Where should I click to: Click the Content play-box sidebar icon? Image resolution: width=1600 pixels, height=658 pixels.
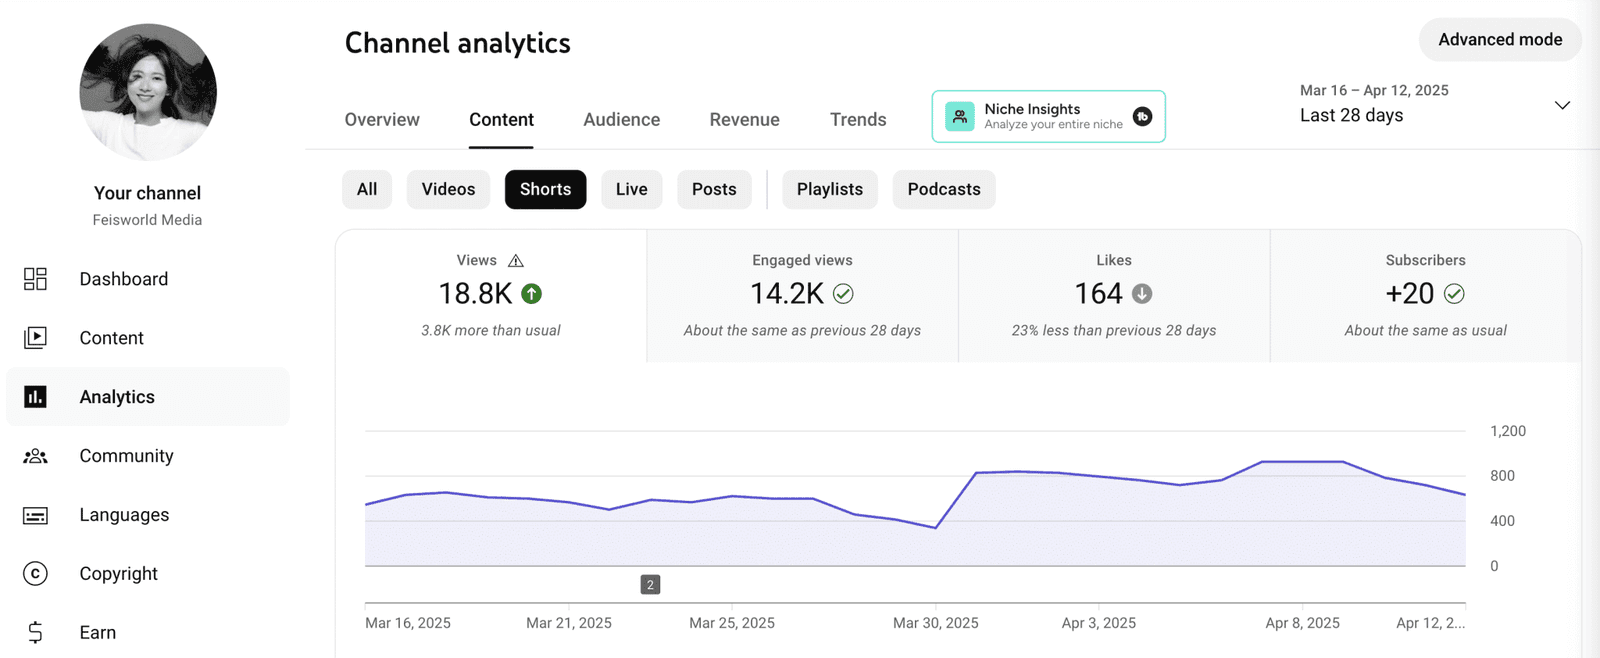[35, 338]
